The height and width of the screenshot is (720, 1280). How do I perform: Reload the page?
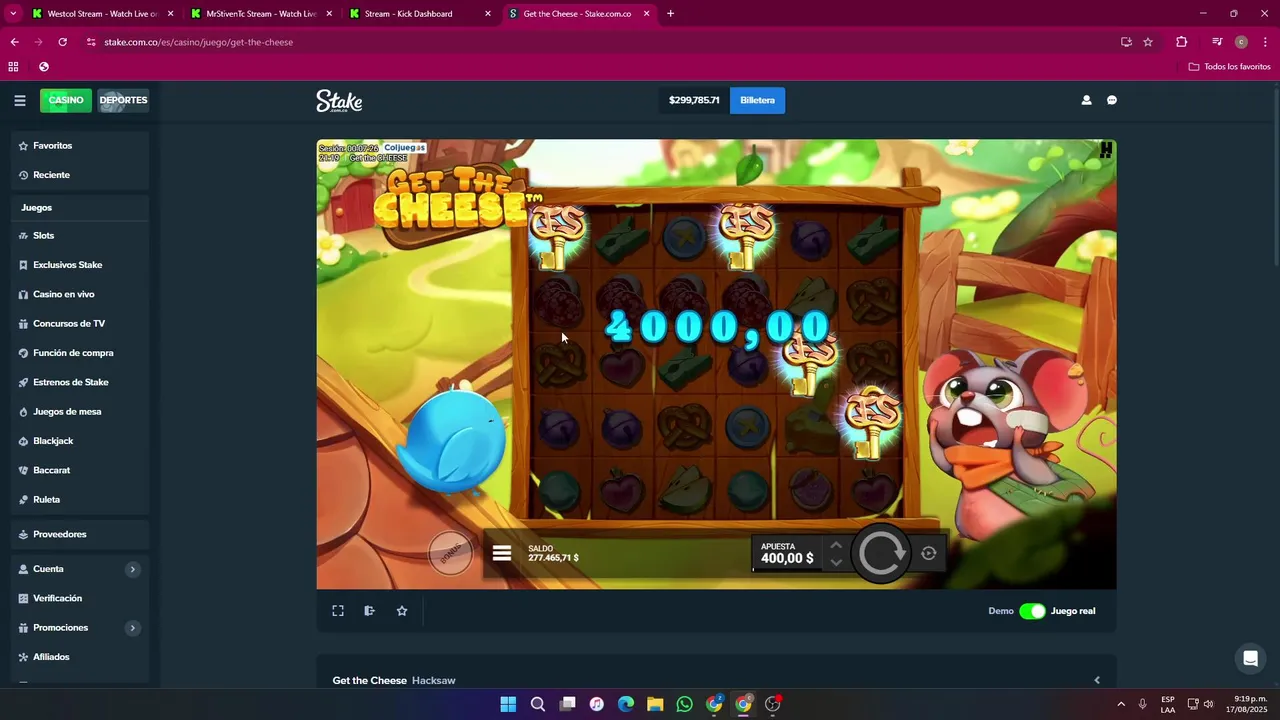point(62,42)
